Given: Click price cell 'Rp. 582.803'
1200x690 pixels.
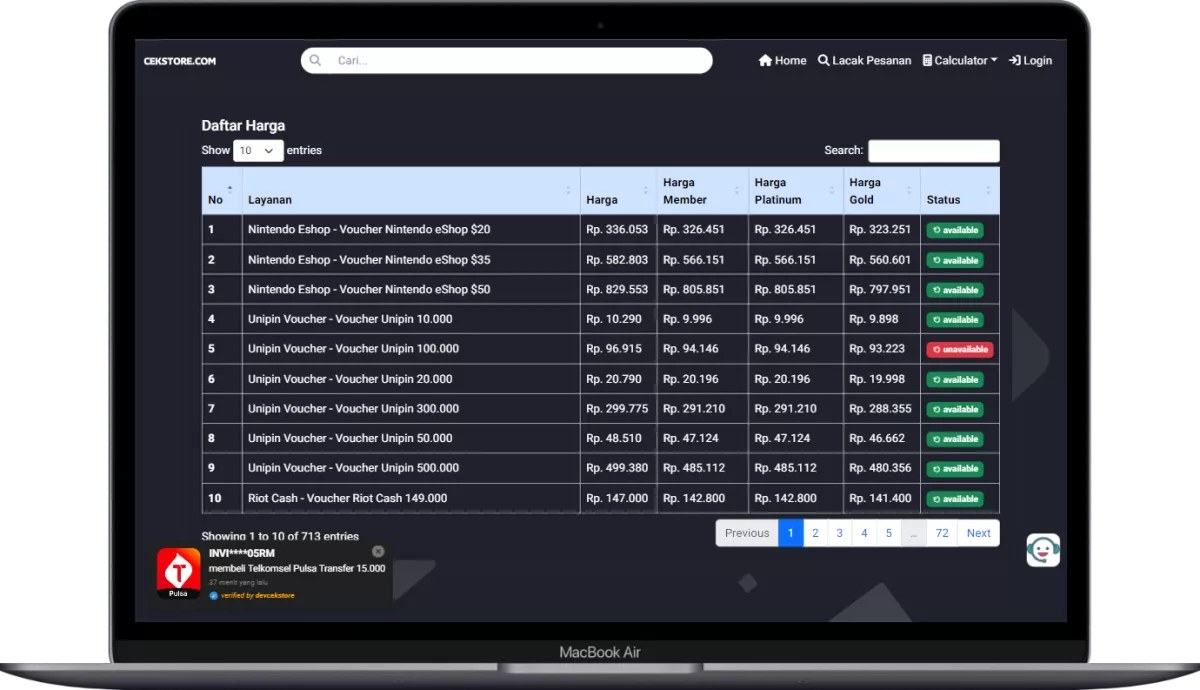Looking at the screenshot, I should (x=617, y=259).
